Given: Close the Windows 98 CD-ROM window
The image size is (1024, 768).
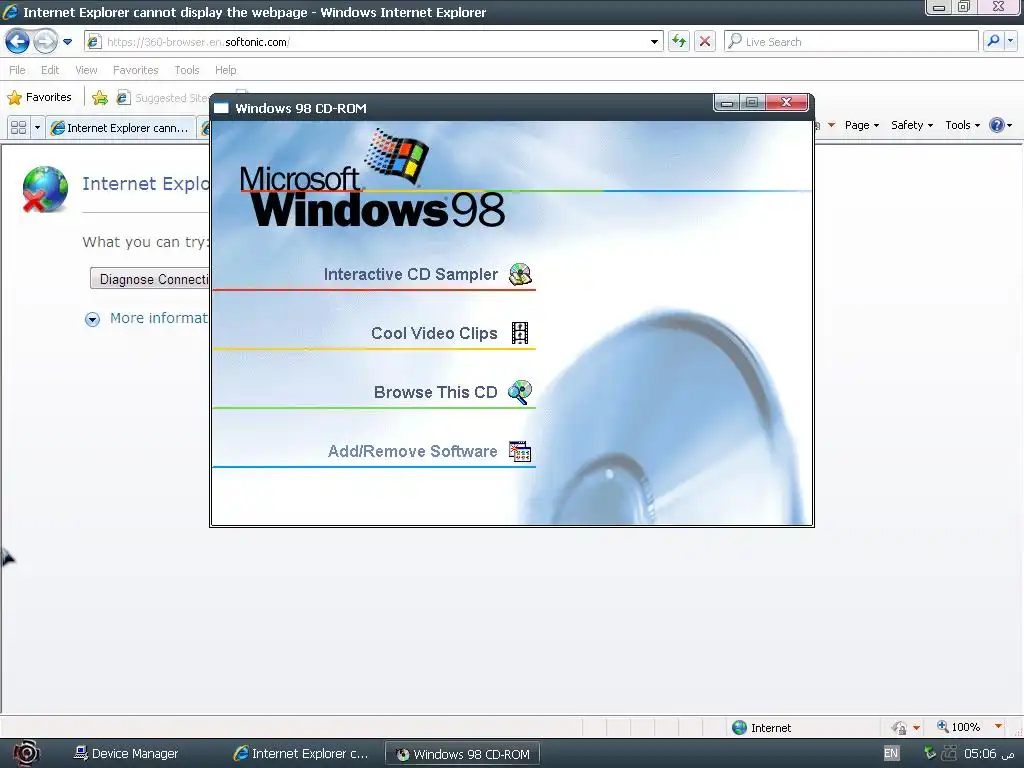Looking at the screenshot, I should click(787, 103).
